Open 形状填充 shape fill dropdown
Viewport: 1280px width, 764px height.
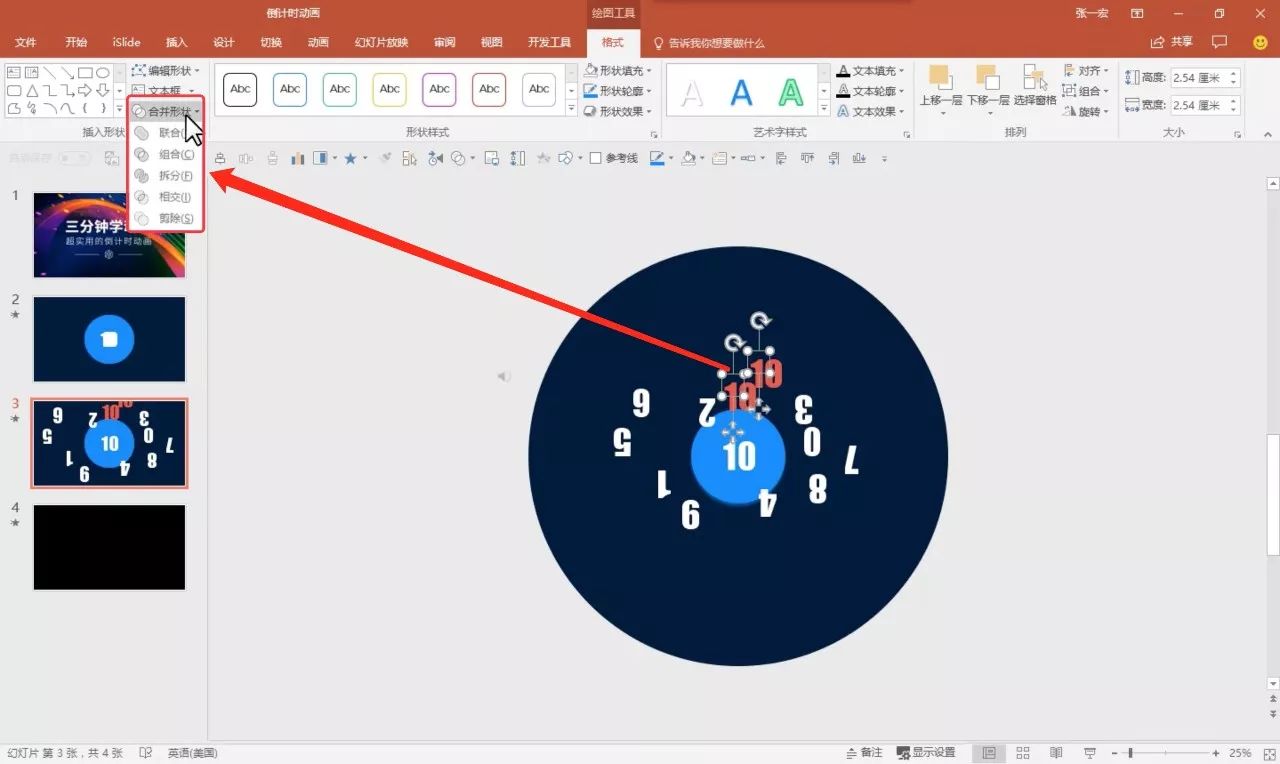618,71
